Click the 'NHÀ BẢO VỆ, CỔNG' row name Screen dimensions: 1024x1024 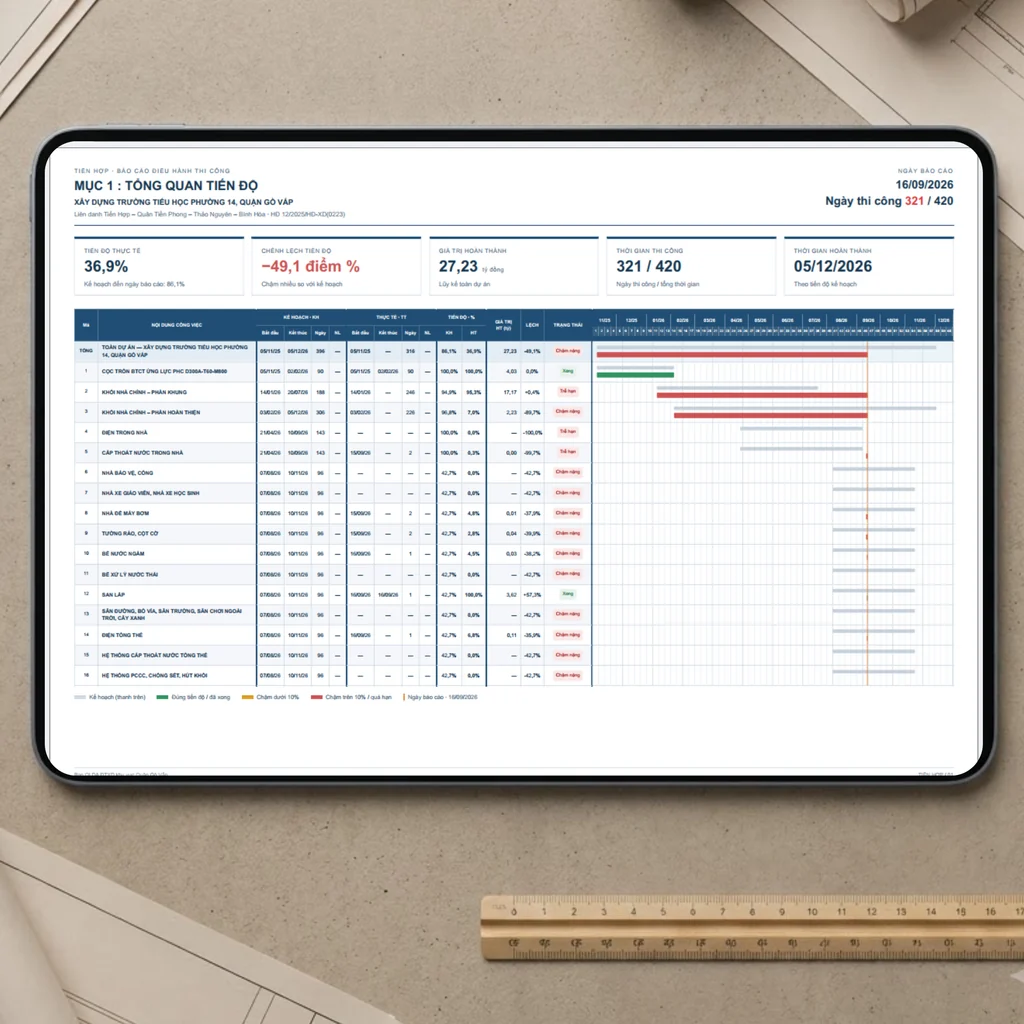tap(127, 473)
